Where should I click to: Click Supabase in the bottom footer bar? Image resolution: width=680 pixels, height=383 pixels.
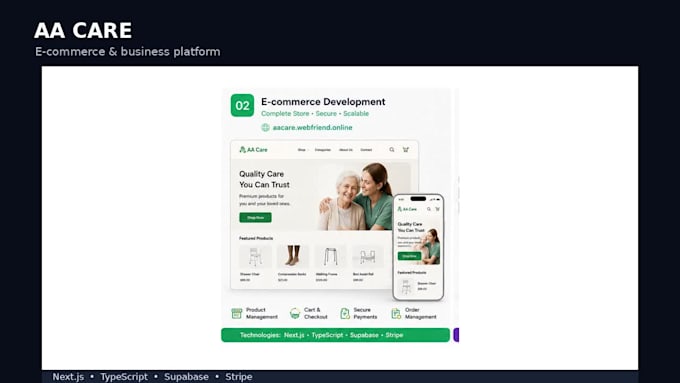click(186, 376)
